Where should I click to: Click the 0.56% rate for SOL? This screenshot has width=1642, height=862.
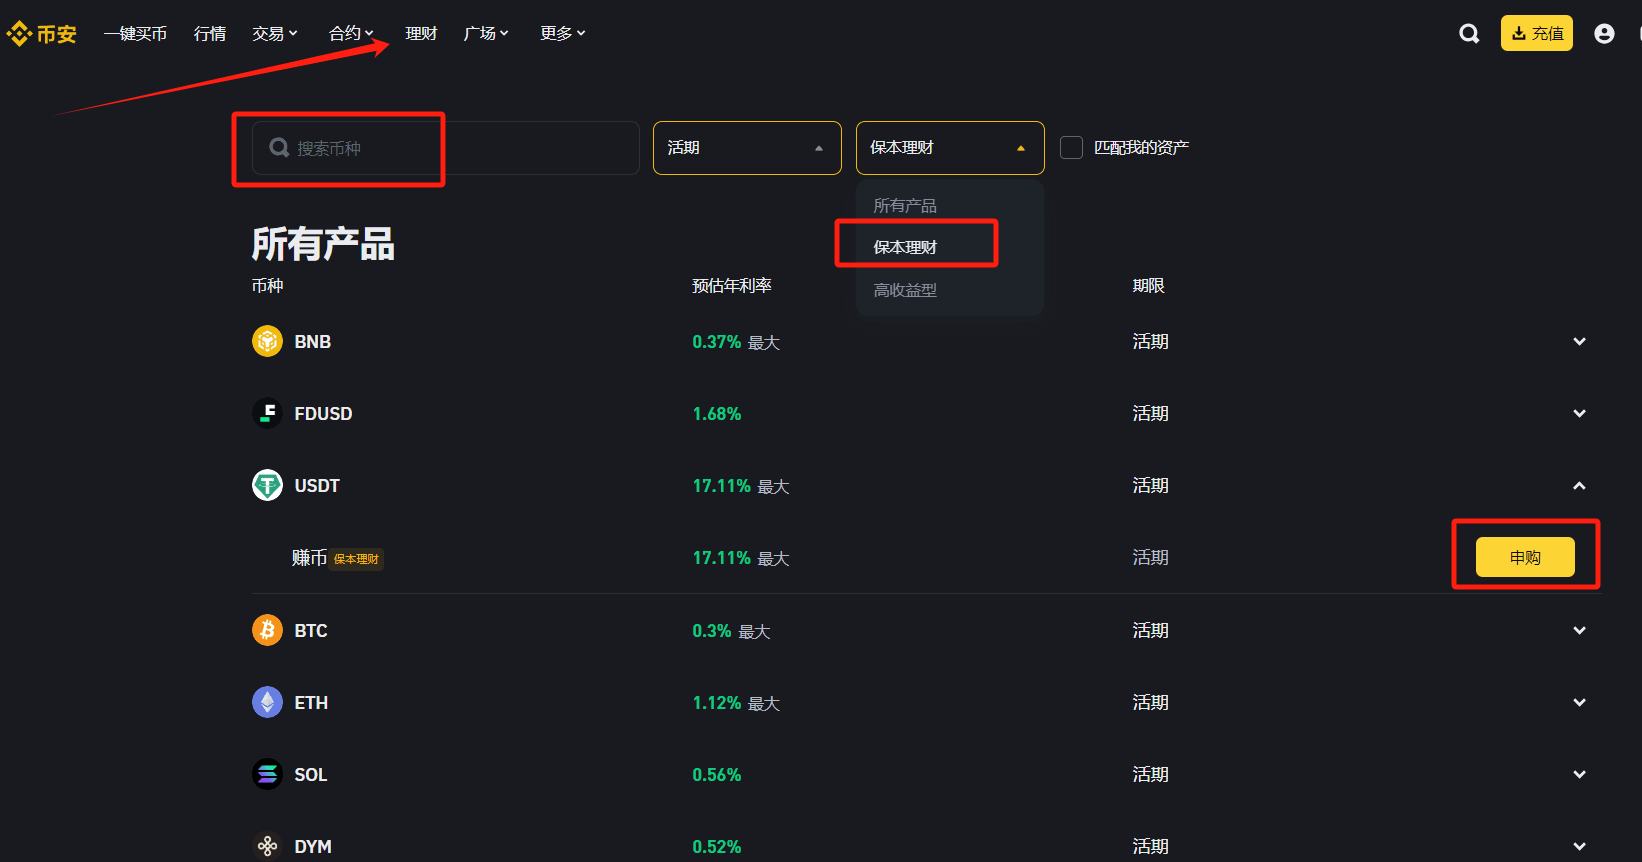click(717, 775)
